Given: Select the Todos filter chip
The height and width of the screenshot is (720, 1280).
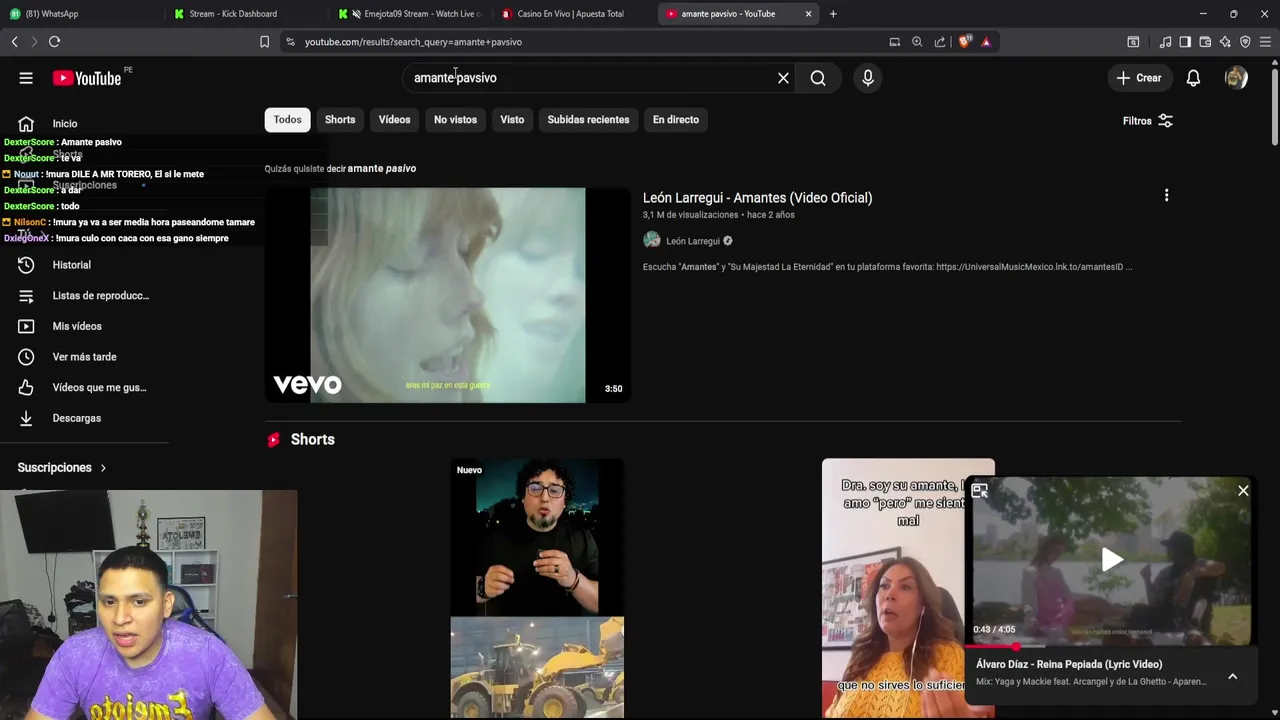Looking at the screenshot, I should [287, 120].
